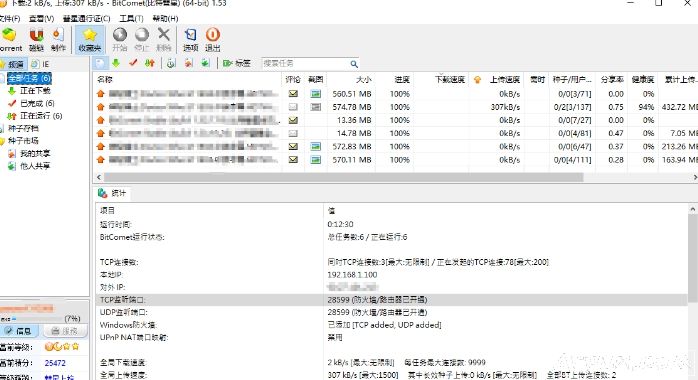The height and width of the screenshot is (380, 698).
Task: Select the 本地IP value 192.168.1.100
Action: click(x=352, y=275)
